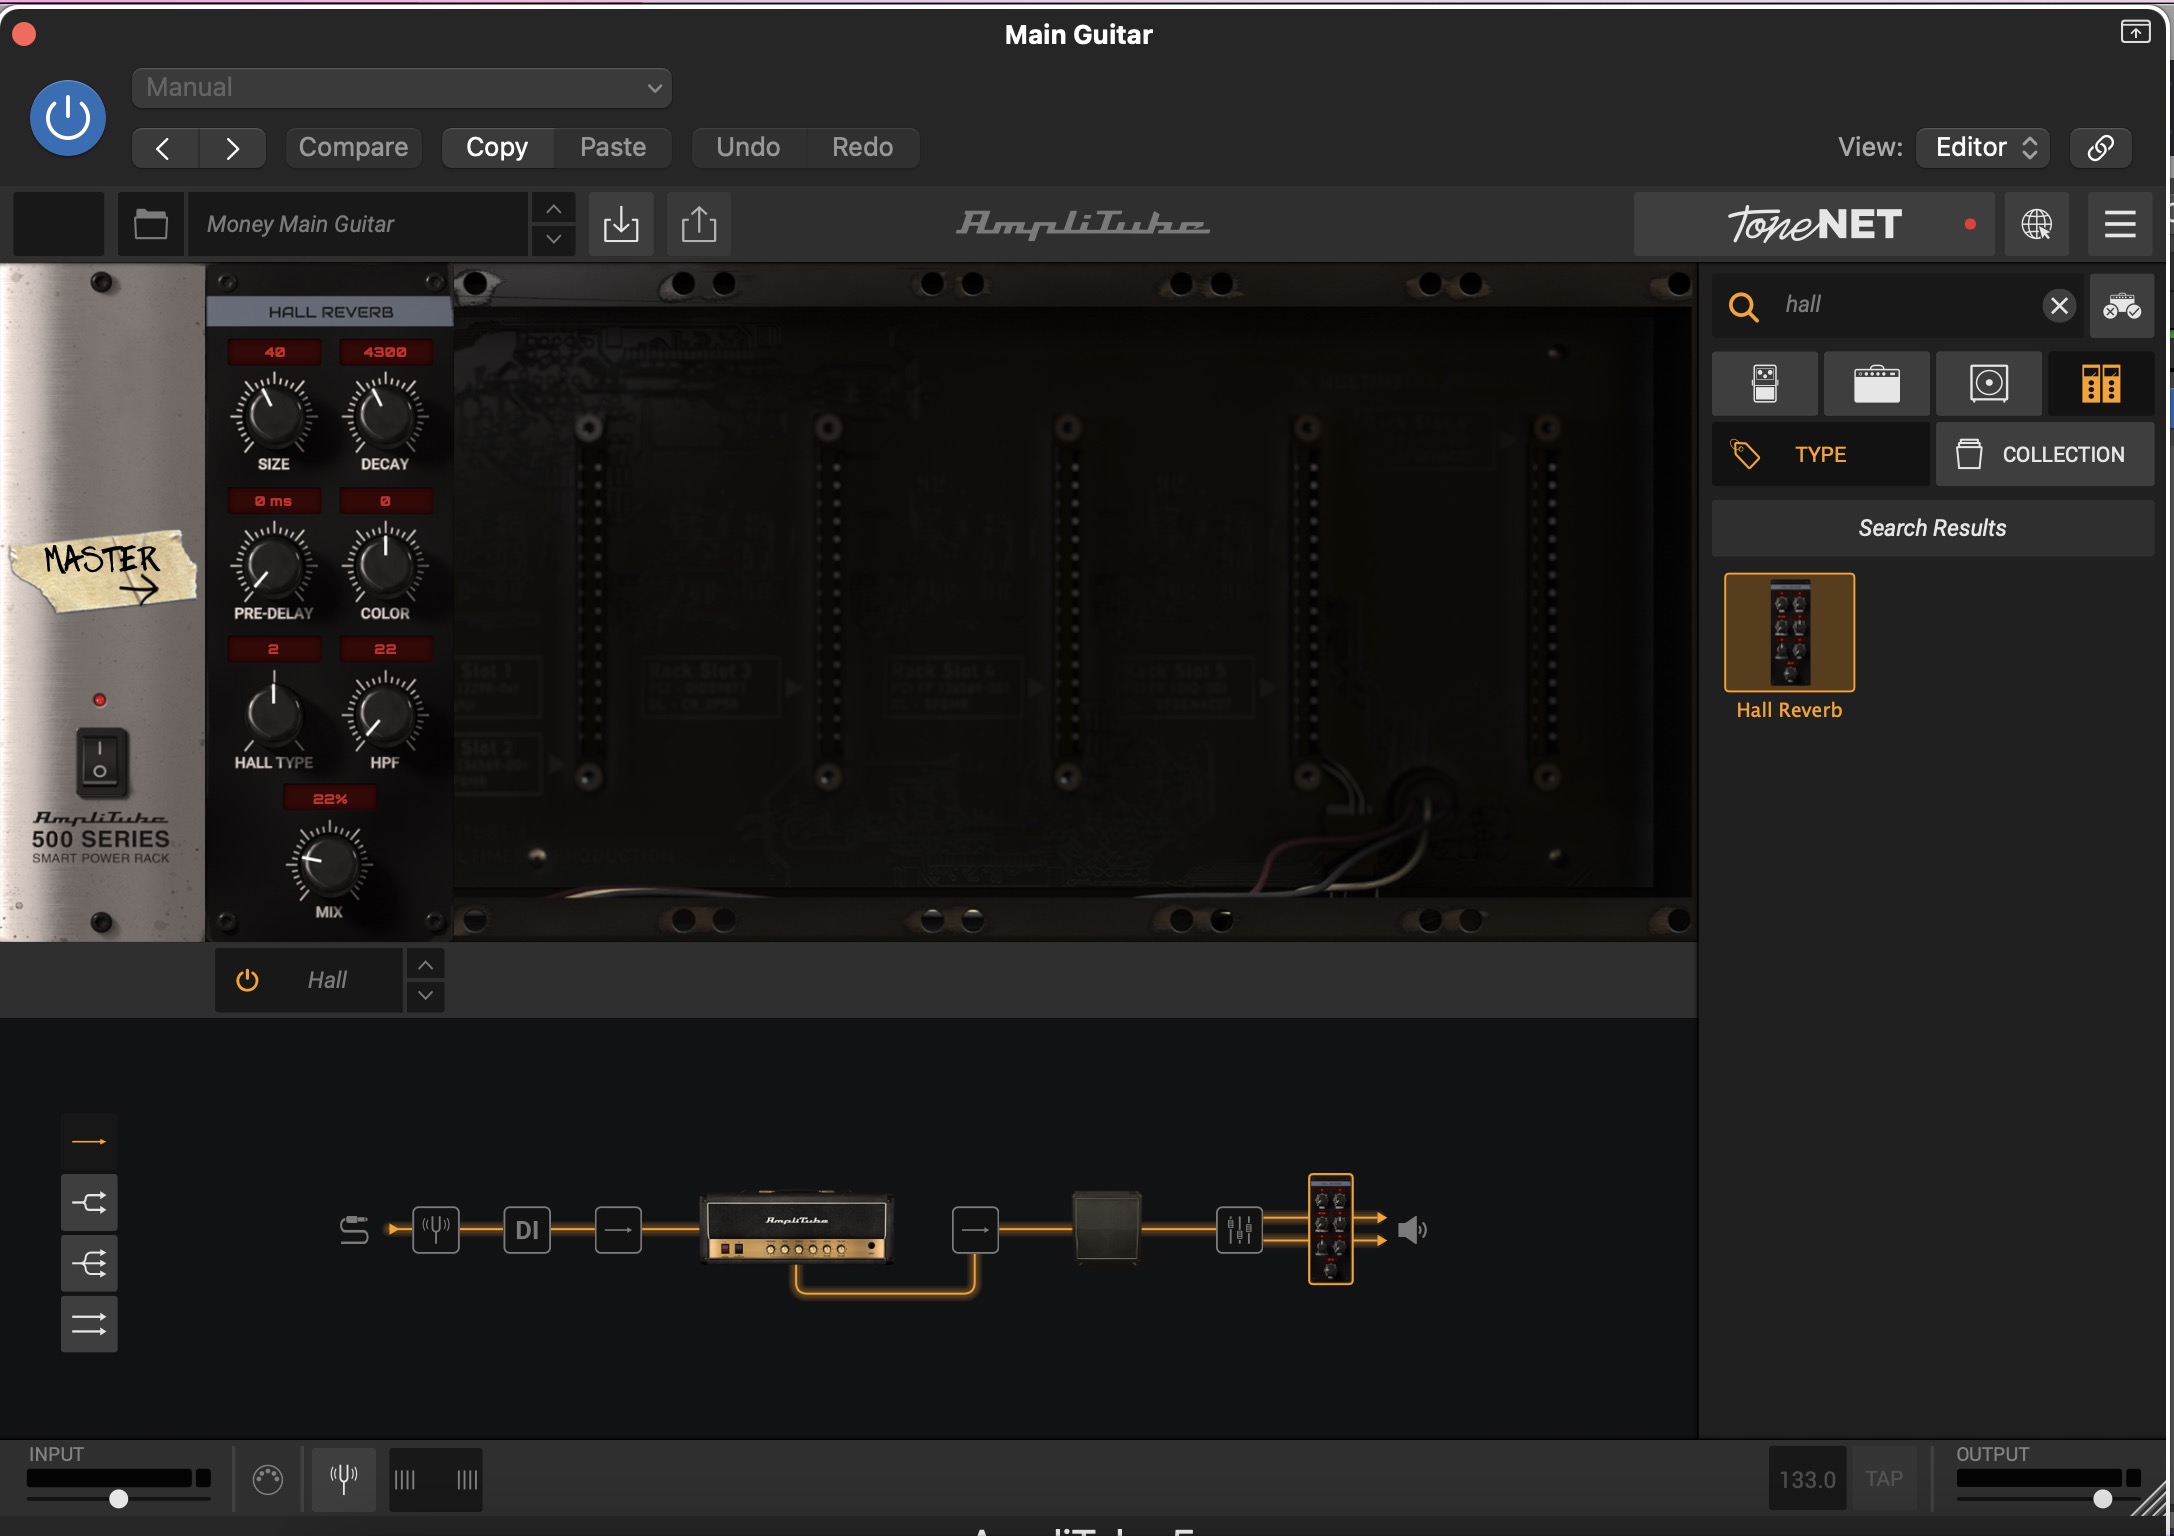Step to previous preset with up chevron
The height and width of the screenshot is (1536, 2174).
(553, 209)
